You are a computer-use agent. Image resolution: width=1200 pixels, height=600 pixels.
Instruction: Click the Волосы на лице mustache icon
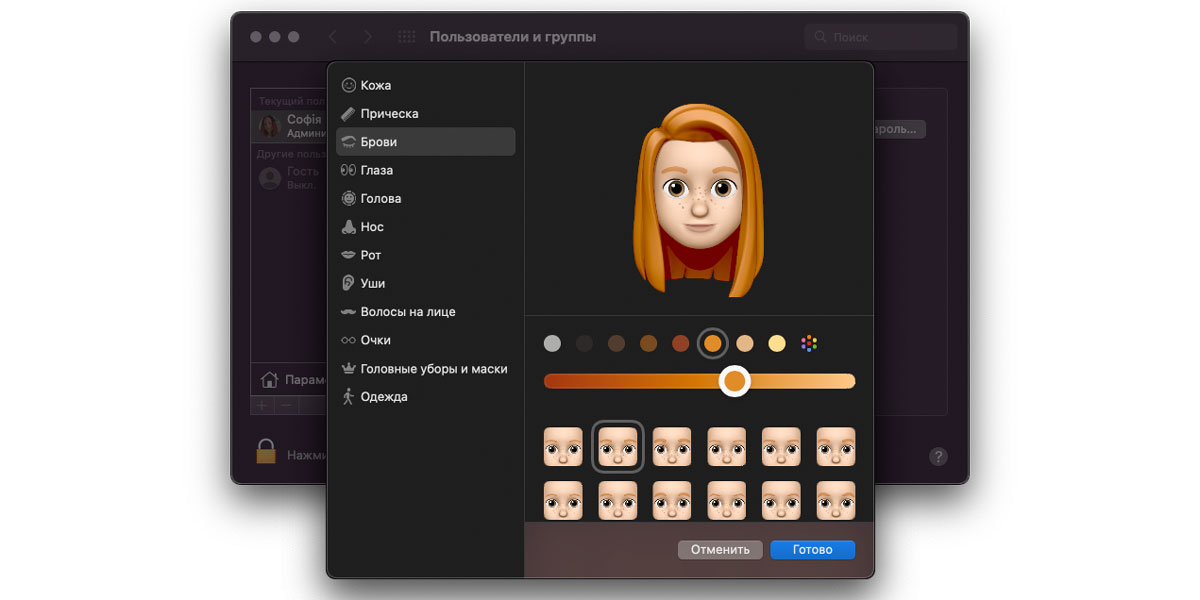(x=349, y=312)
